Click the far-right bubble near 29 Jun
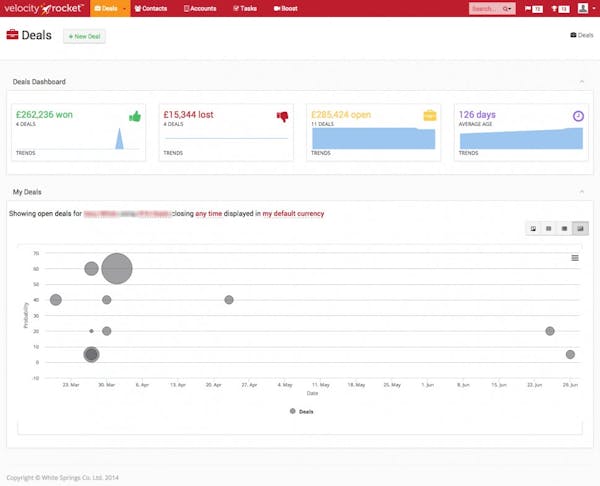600x486 pixels. (570, 354)
